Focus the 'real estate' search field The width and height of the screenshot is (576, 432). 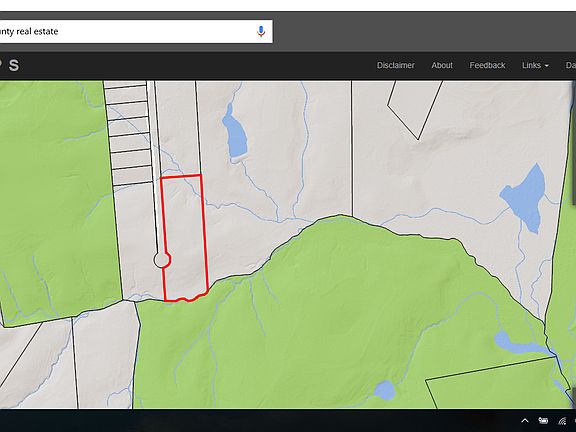click(136, 32)
